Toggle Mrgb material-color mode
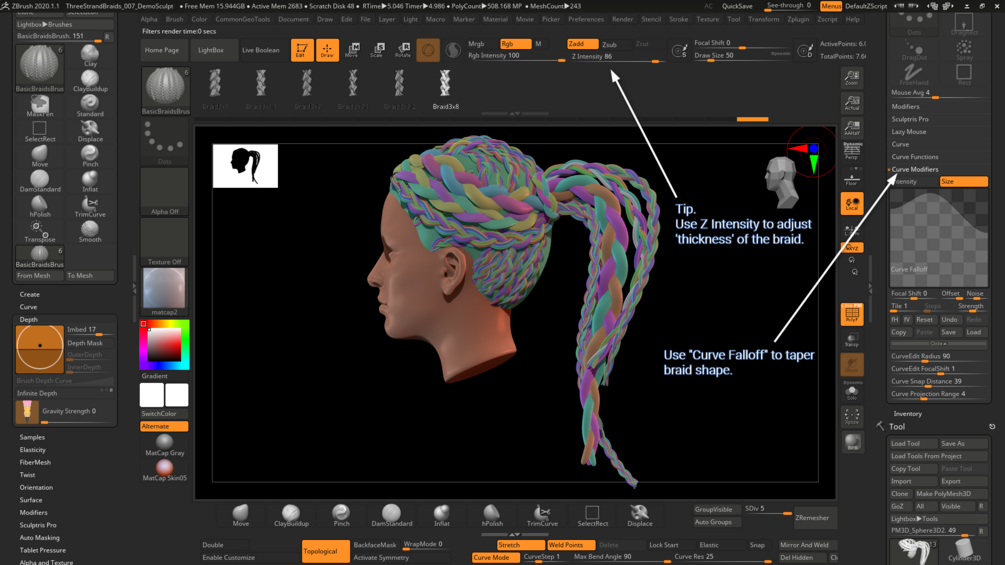Image resolution: width=1005 pixels, height=565 pixels. tap(476, 44)
